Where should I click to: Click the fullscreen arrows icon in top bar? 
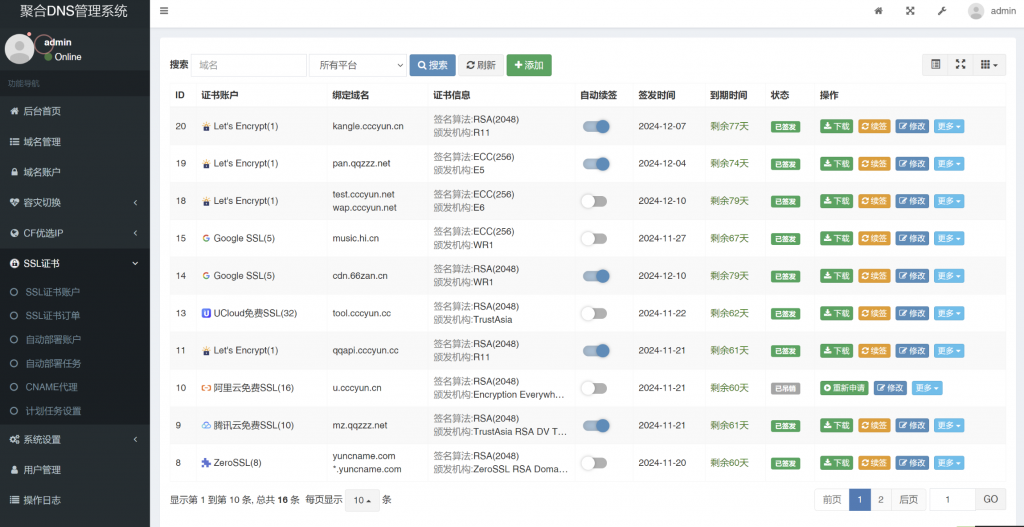[x=910, y=10]
